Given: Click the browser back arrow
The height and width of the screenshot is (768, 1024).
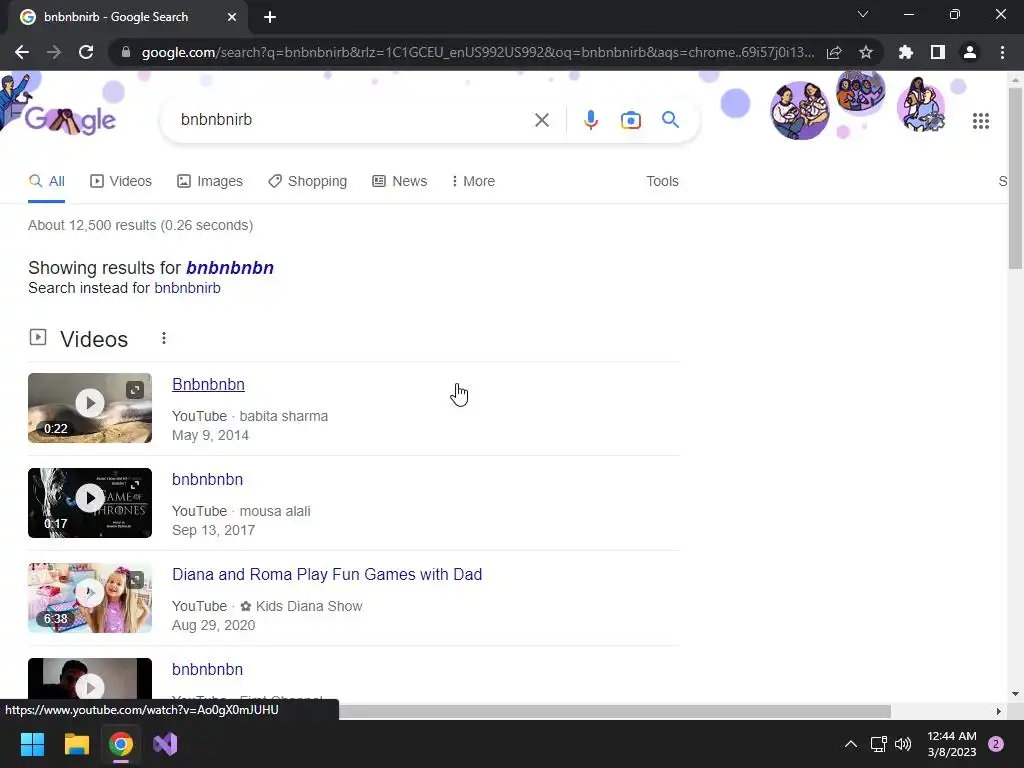Looking at the screenshot, I should click(22, 52).
